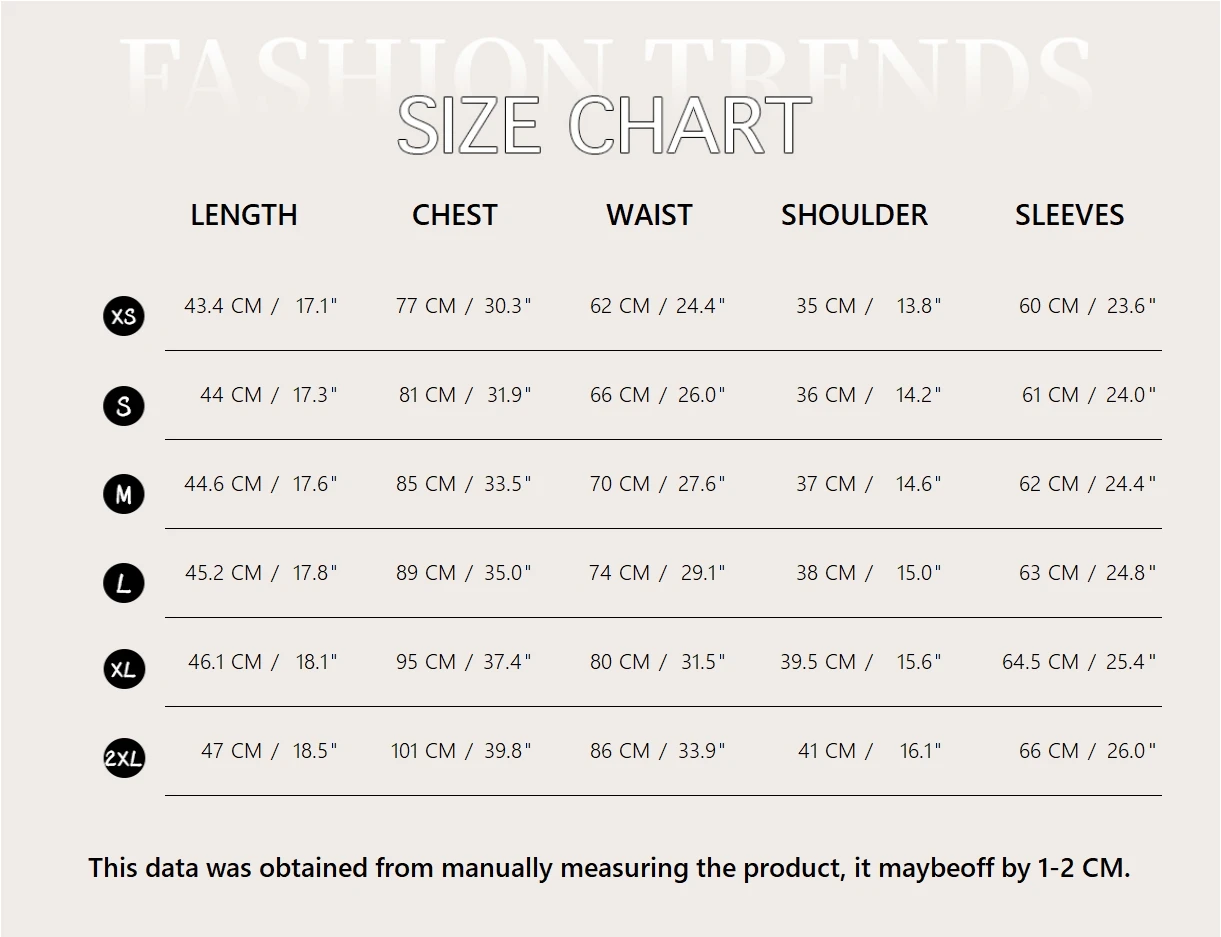Select the WAIST column header

pos(649,215)
